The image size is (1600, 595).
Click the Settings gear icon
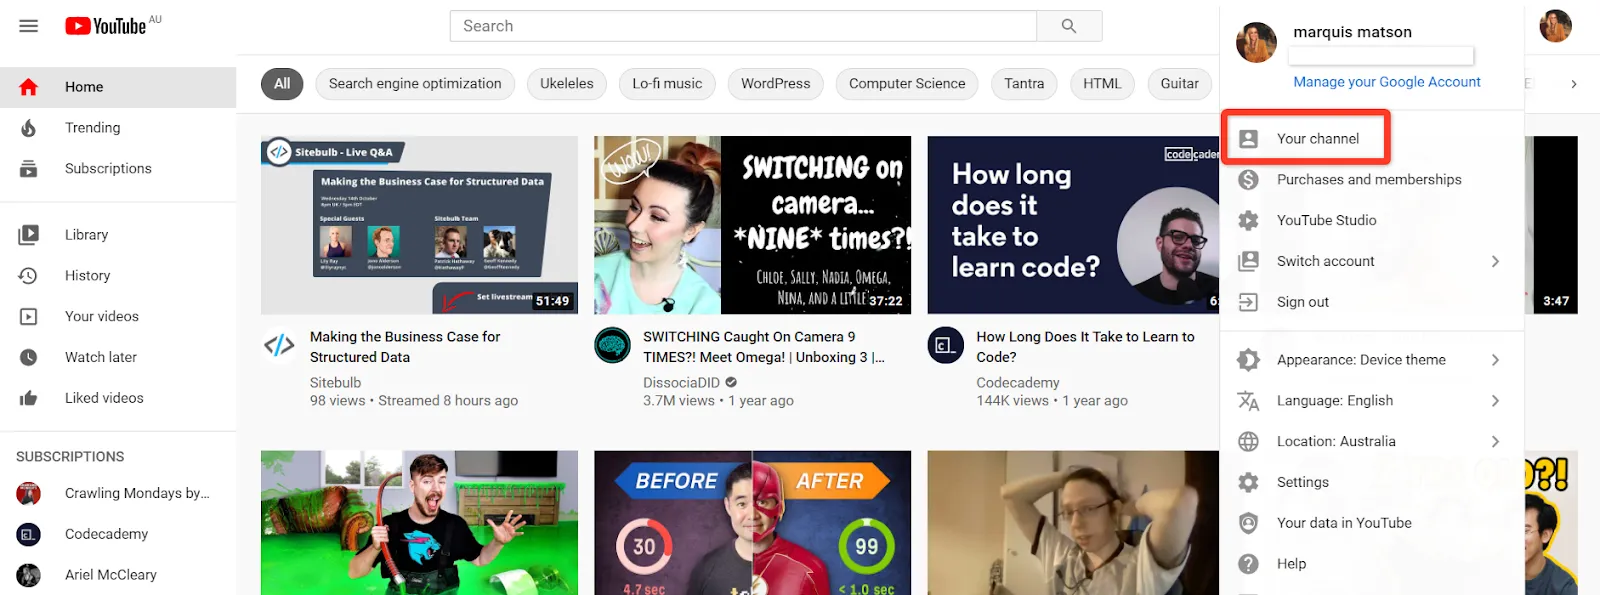1248,482
